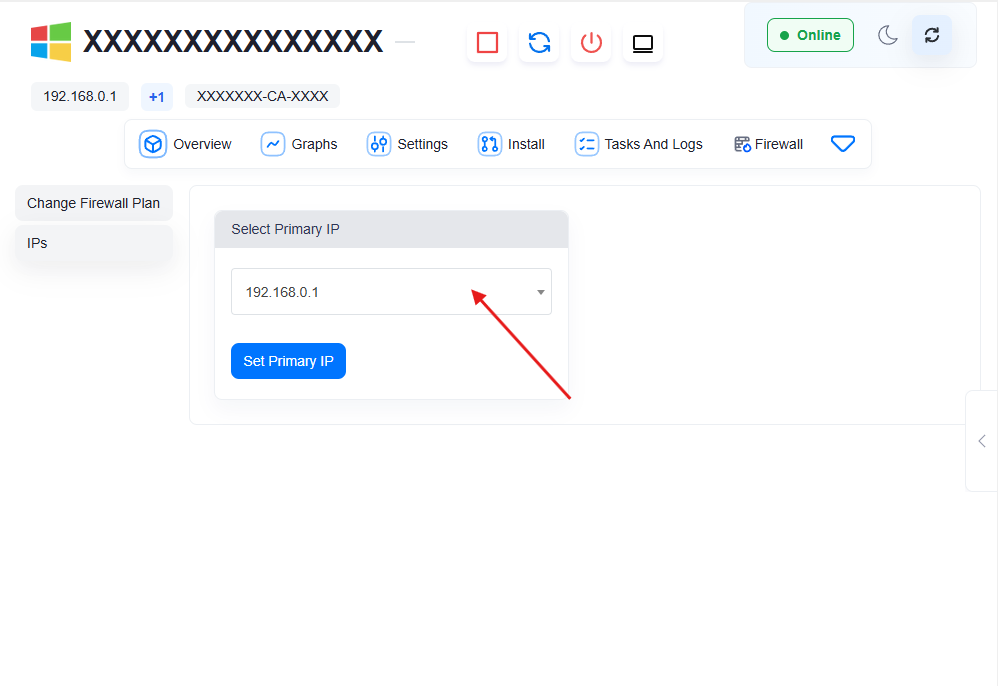Click the red power off icon
998x686 pixels.
(591, 43)
